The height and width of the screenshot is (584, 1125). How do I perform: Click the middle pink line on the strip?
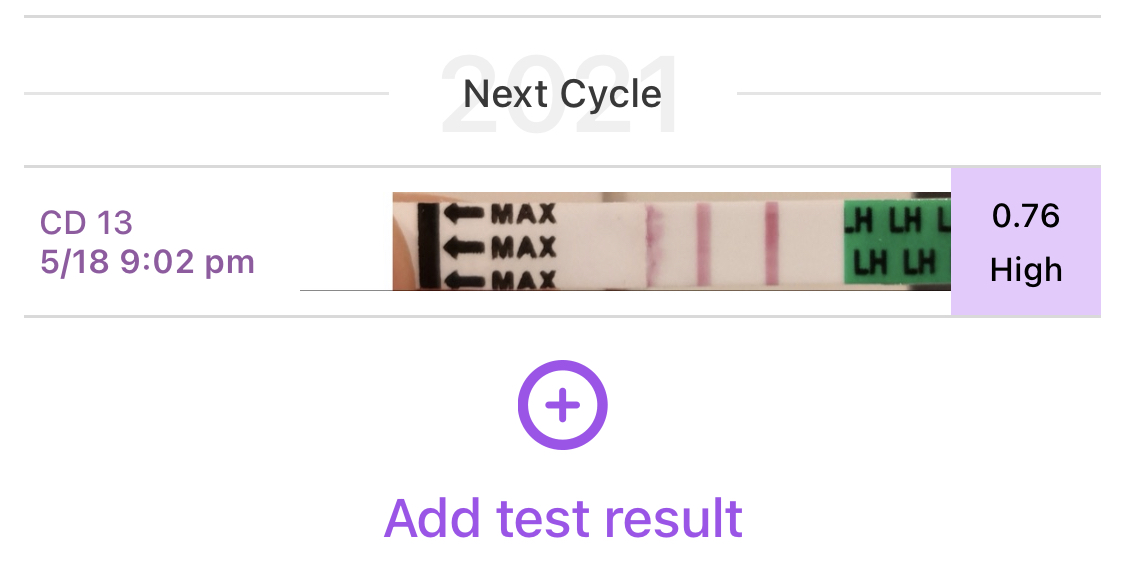[702, 242]
